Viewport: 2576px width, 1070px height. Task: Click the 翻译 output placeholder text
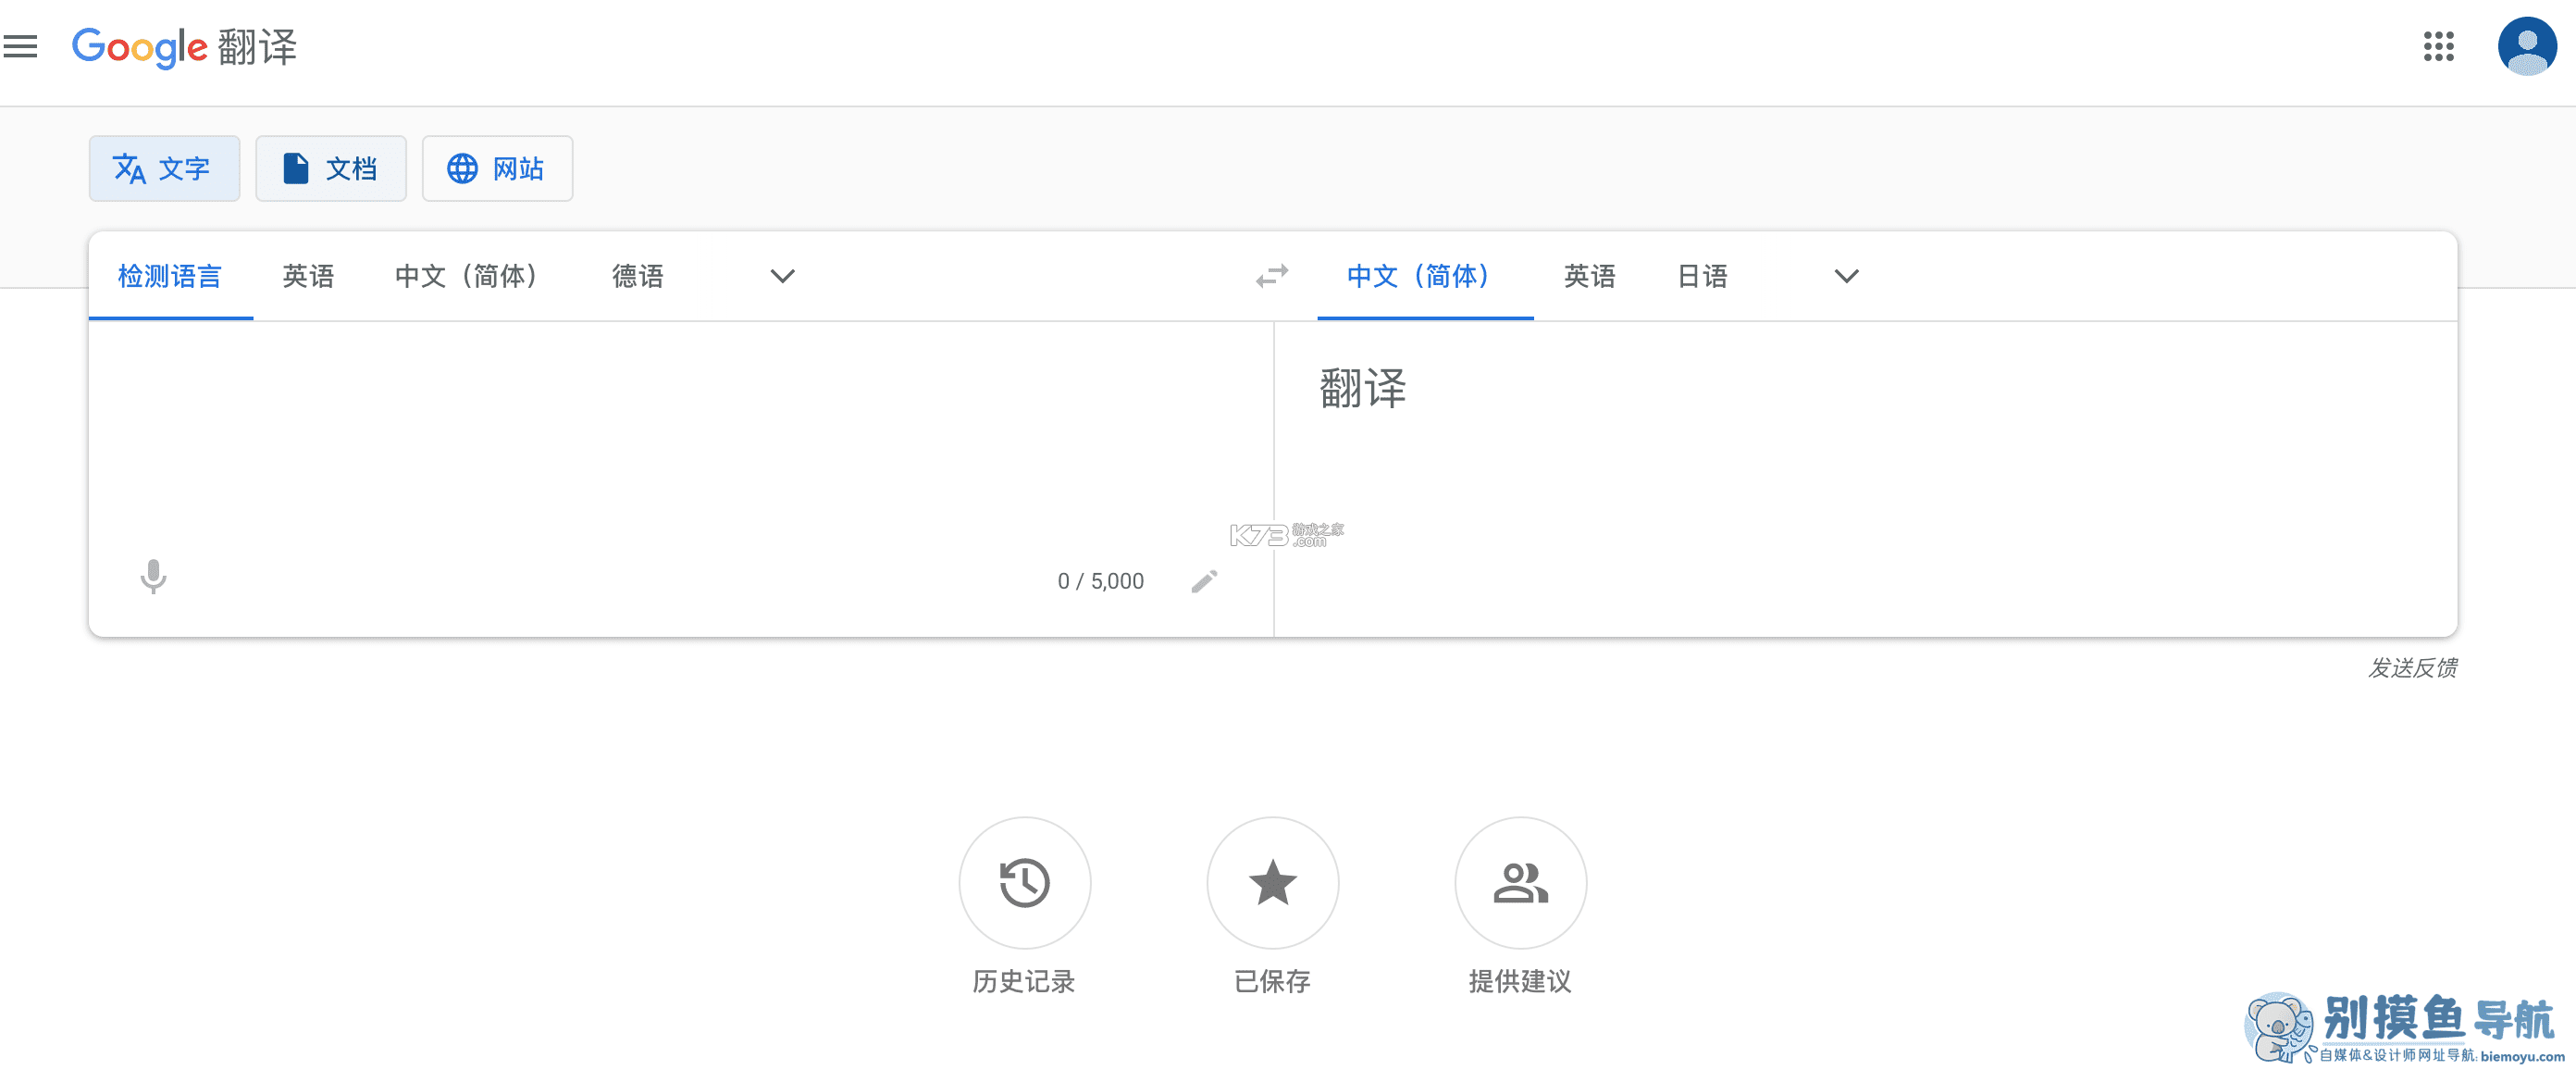tap(1363, 388)
